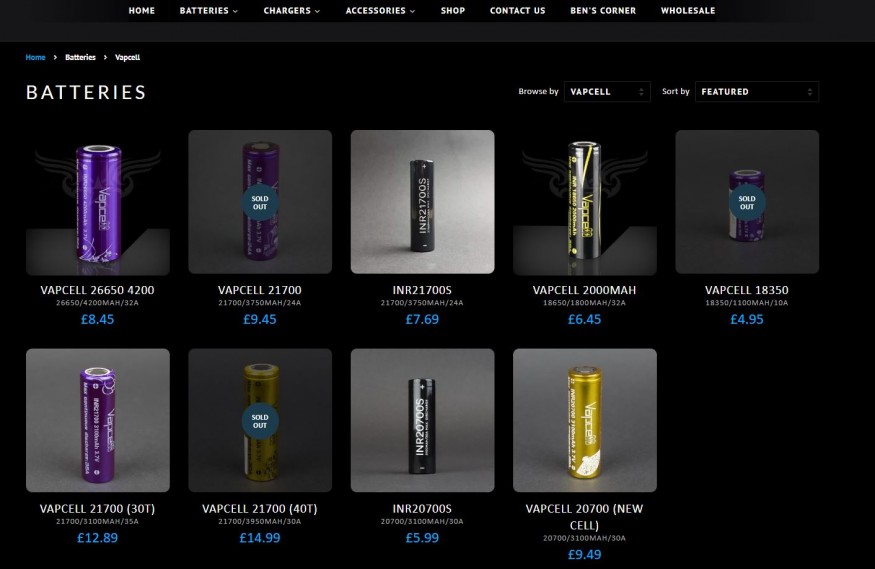Expand the Accessories navigation menu
This screenshot has width=875, height=569.
click(380, 11)
